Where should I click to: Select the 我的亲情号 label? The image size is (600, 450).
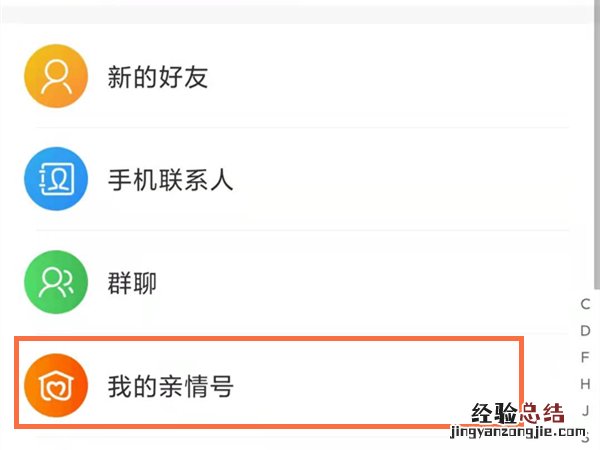pos(170,386)
